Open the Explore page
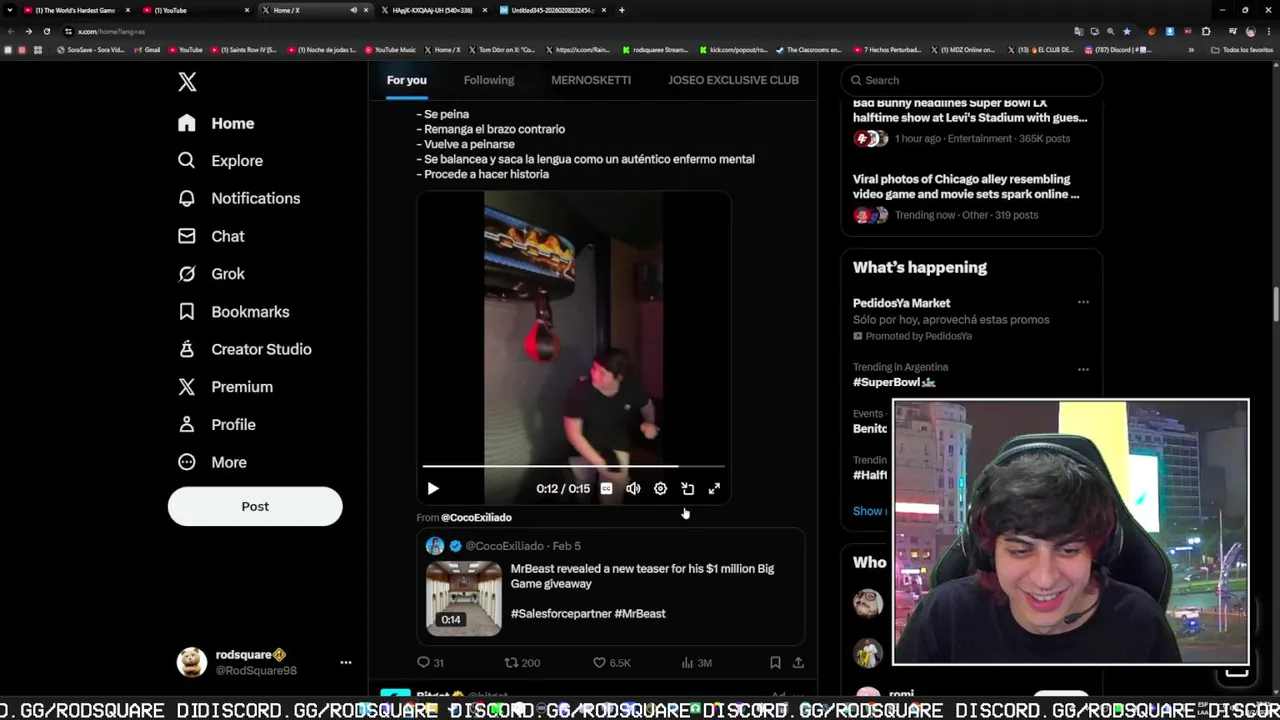 point(220,160)
